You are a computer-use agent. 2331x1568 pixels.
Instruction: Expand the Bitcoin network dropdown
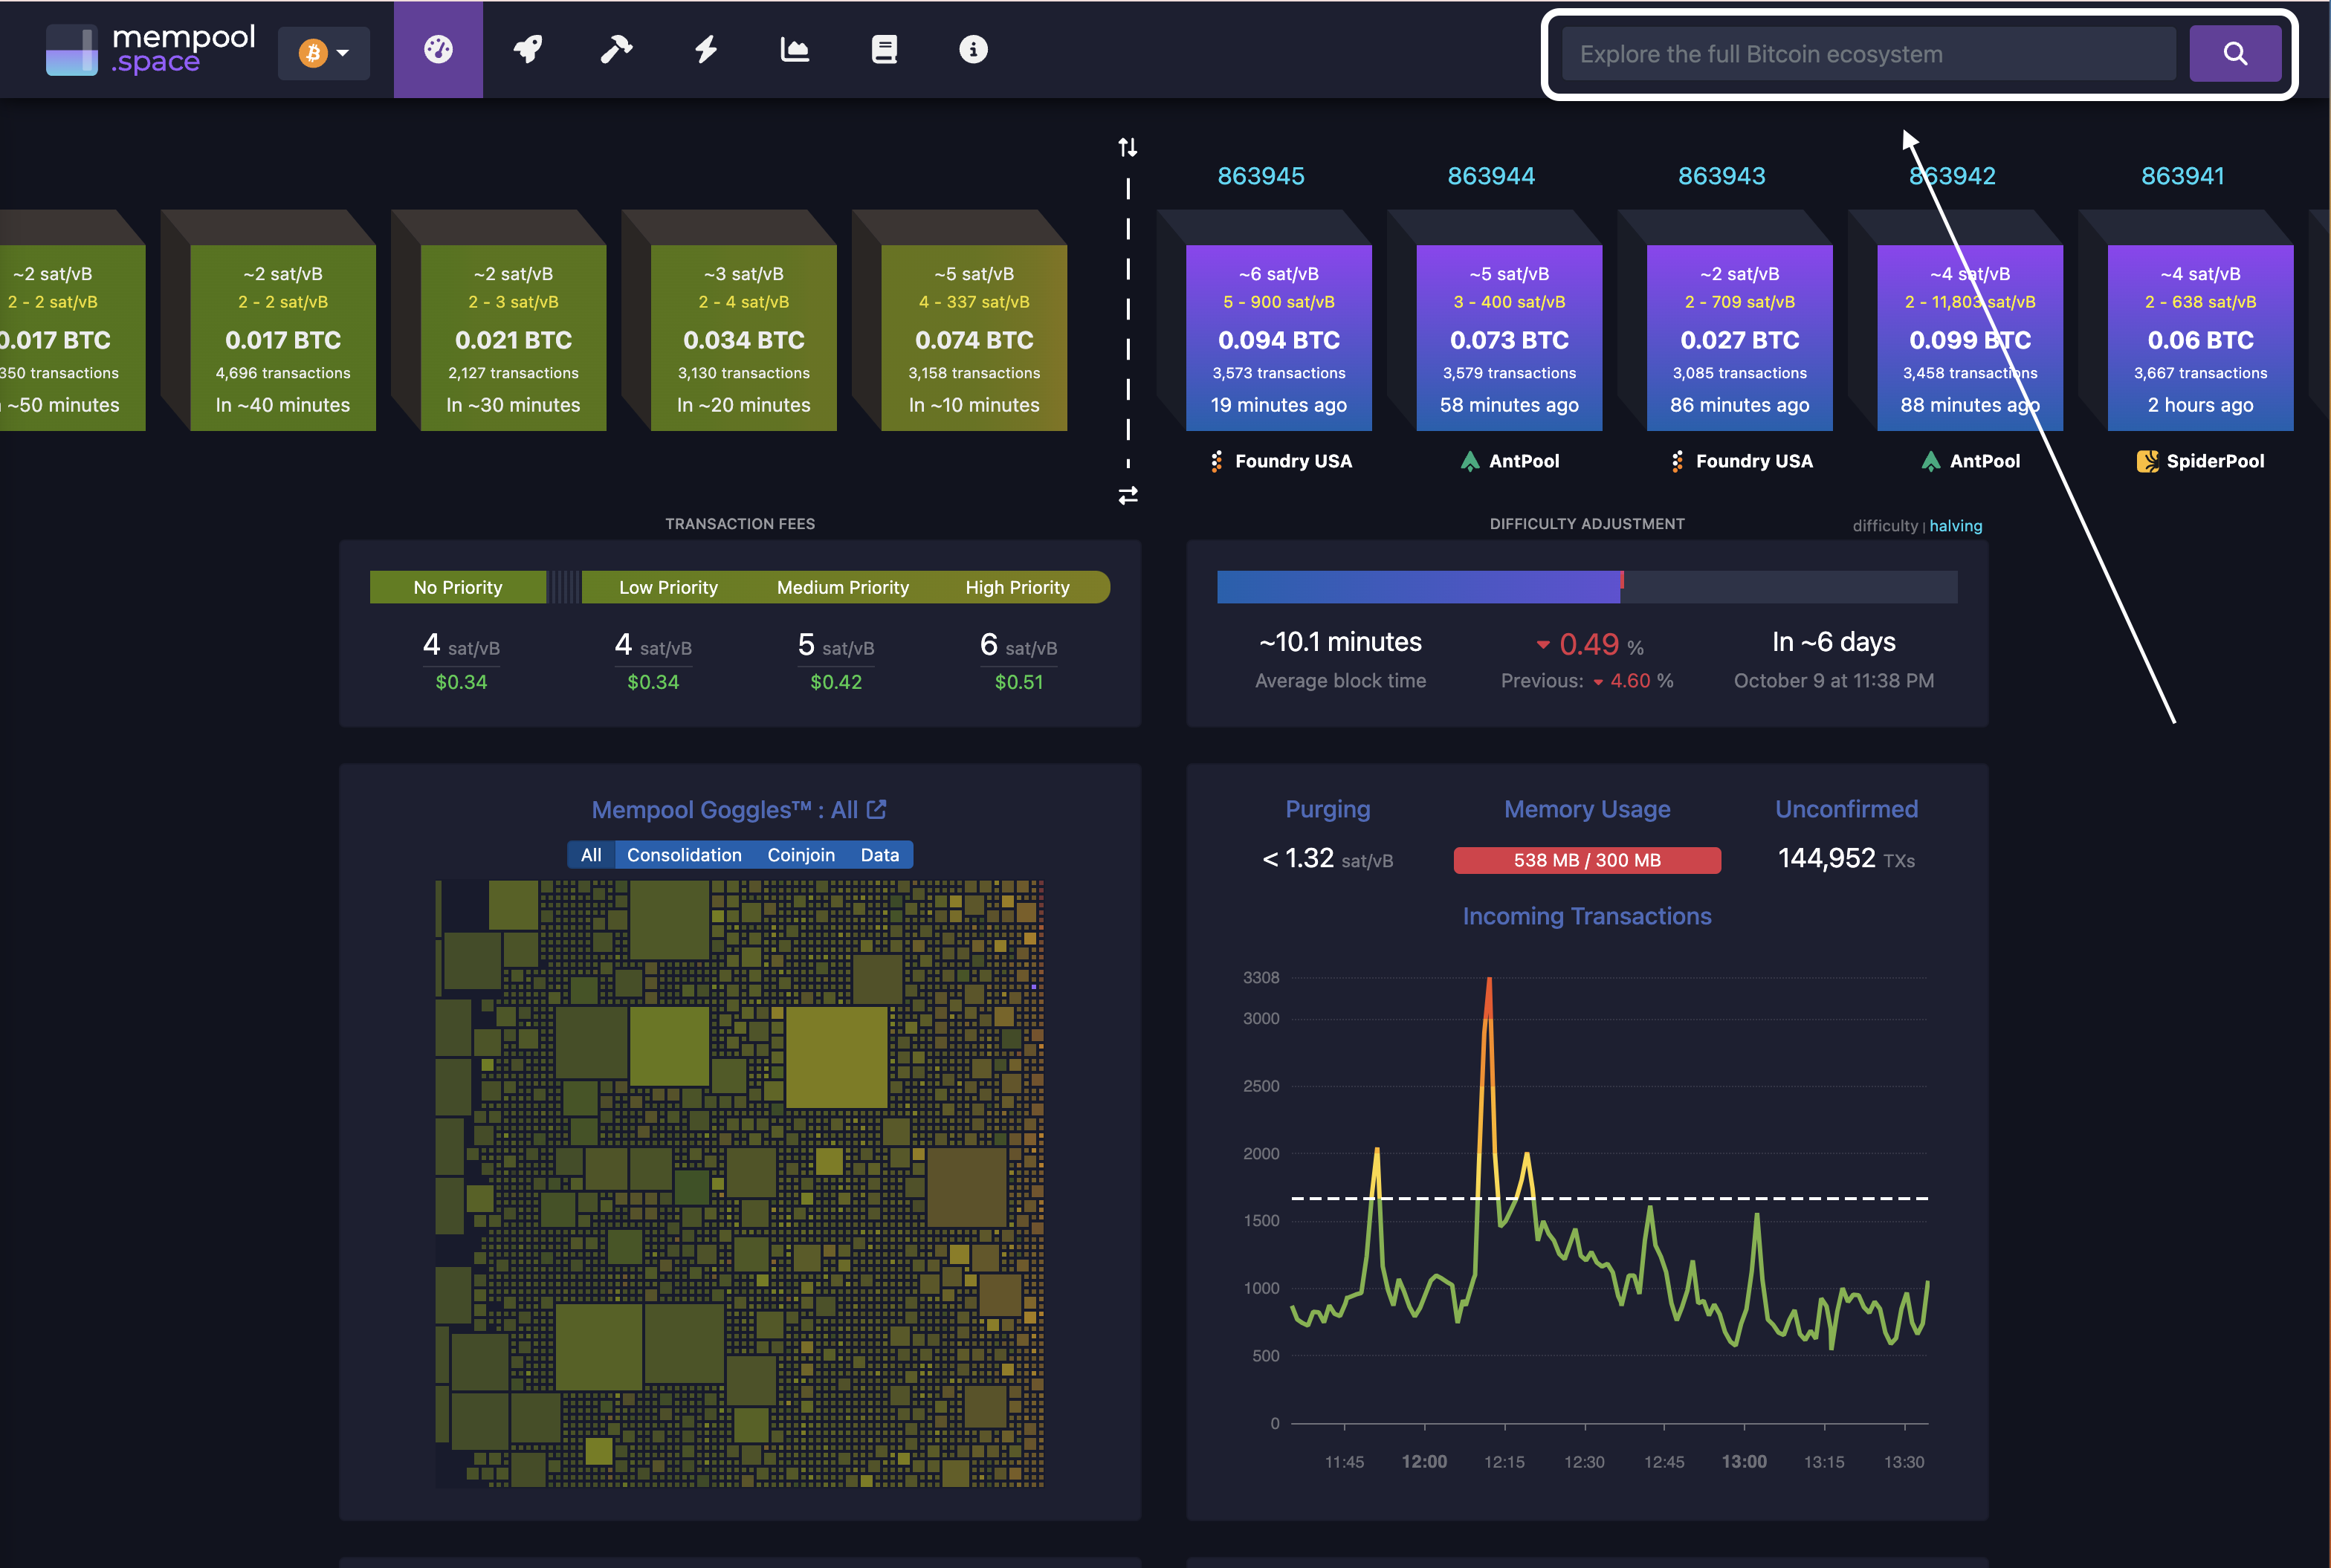point(324,53)
